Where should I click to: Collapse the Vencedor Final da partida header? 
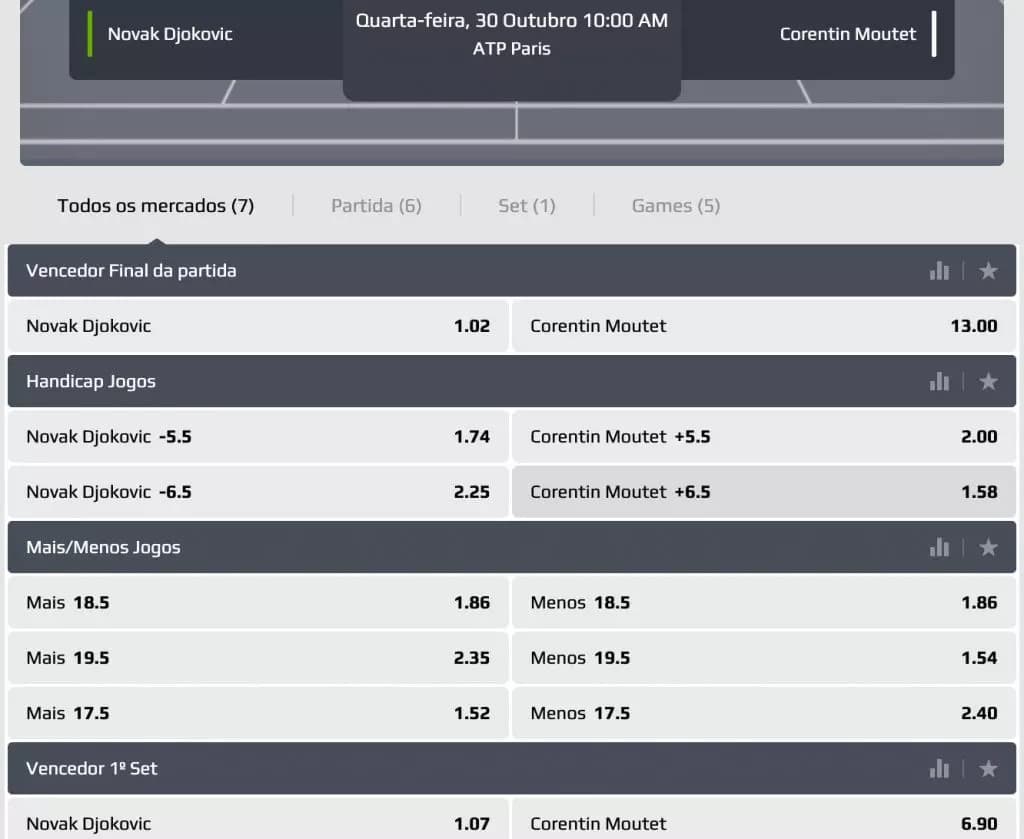click(400, 271)
